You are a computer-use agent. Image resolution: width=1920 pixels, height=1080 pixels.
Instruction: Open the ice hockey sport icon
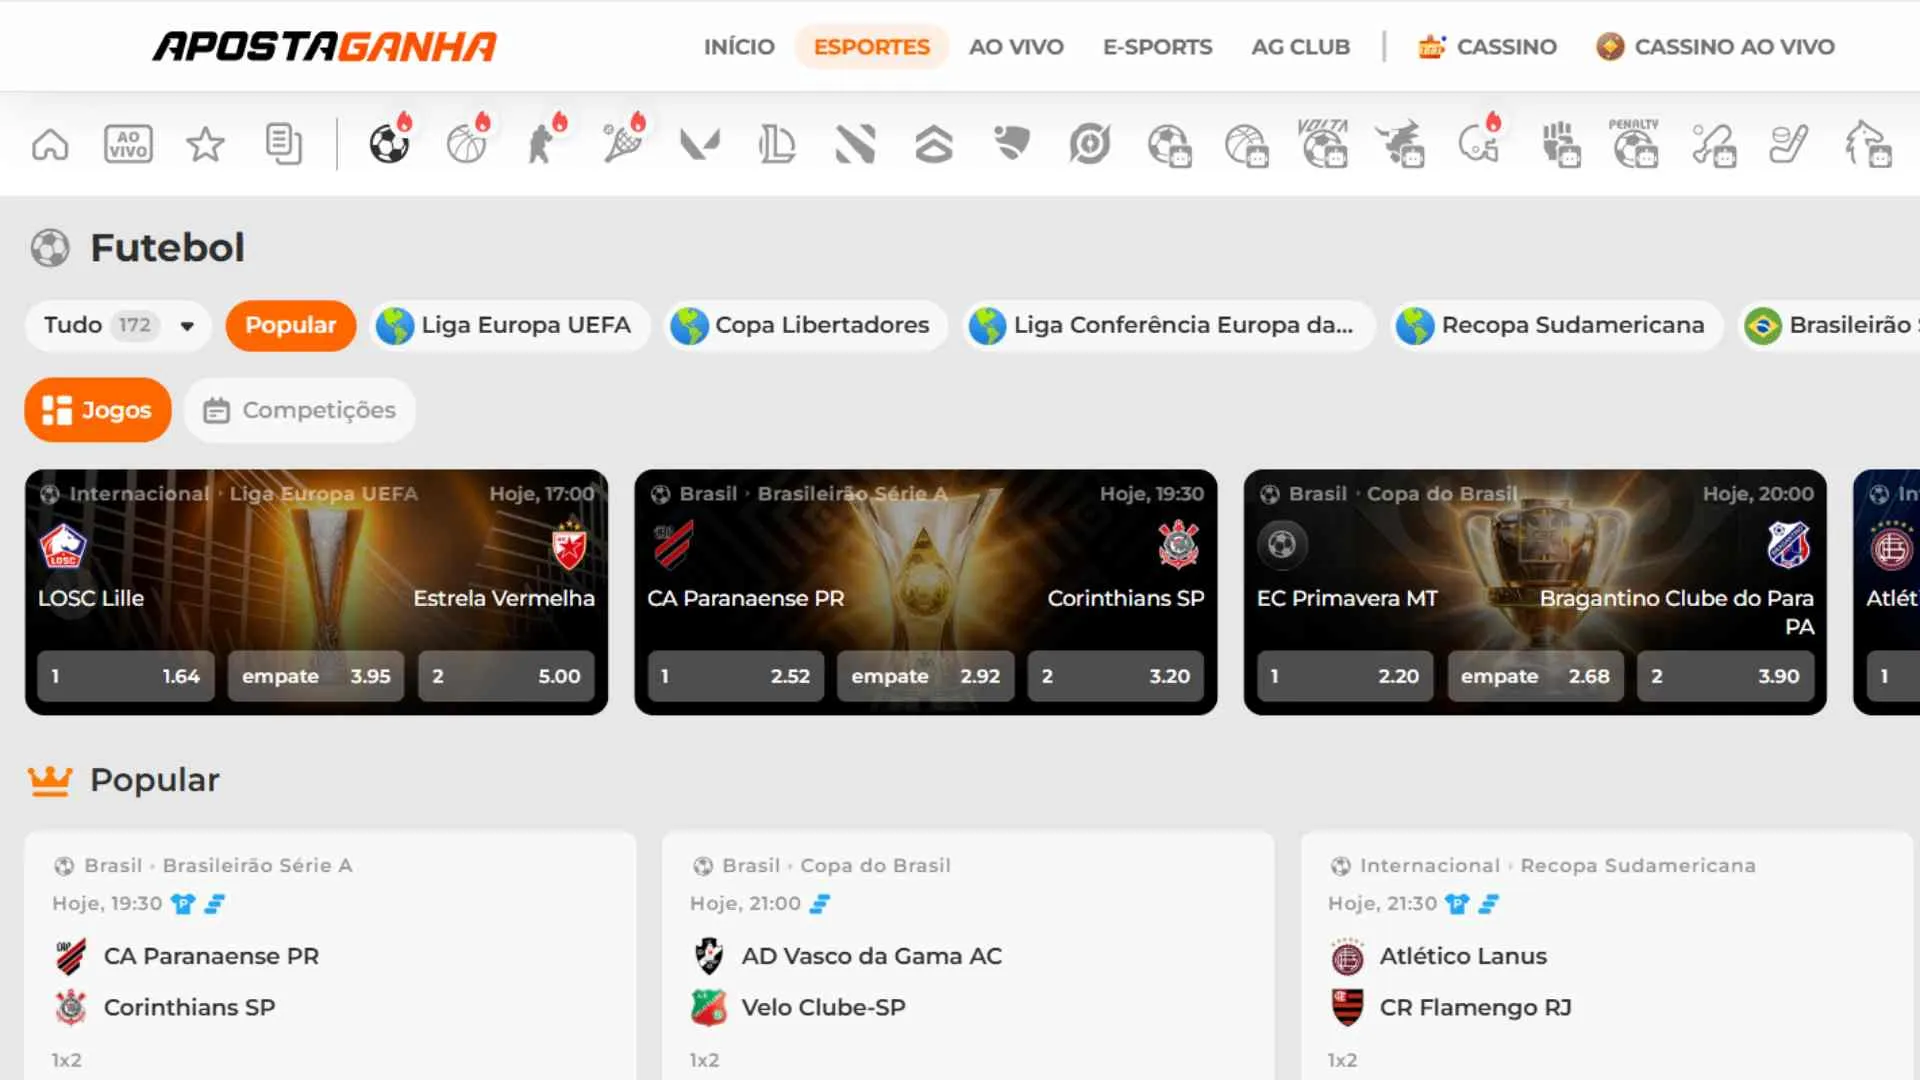(1791, 143)
